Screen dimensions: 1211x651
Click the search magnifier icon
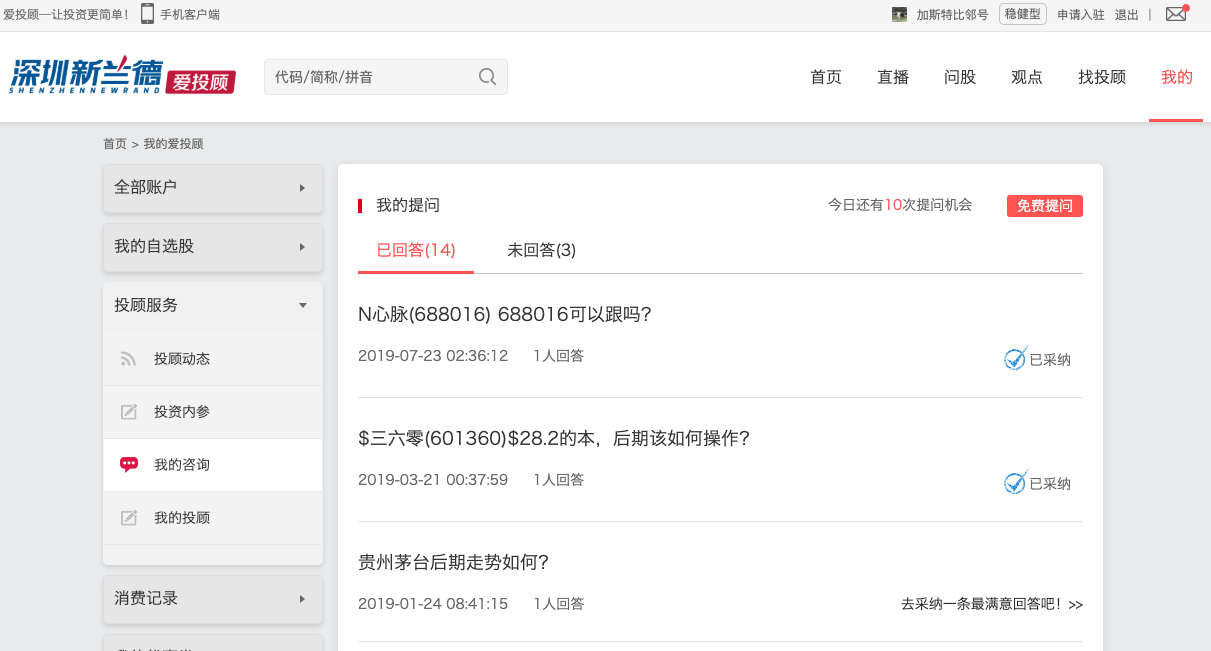click(487, 77)
